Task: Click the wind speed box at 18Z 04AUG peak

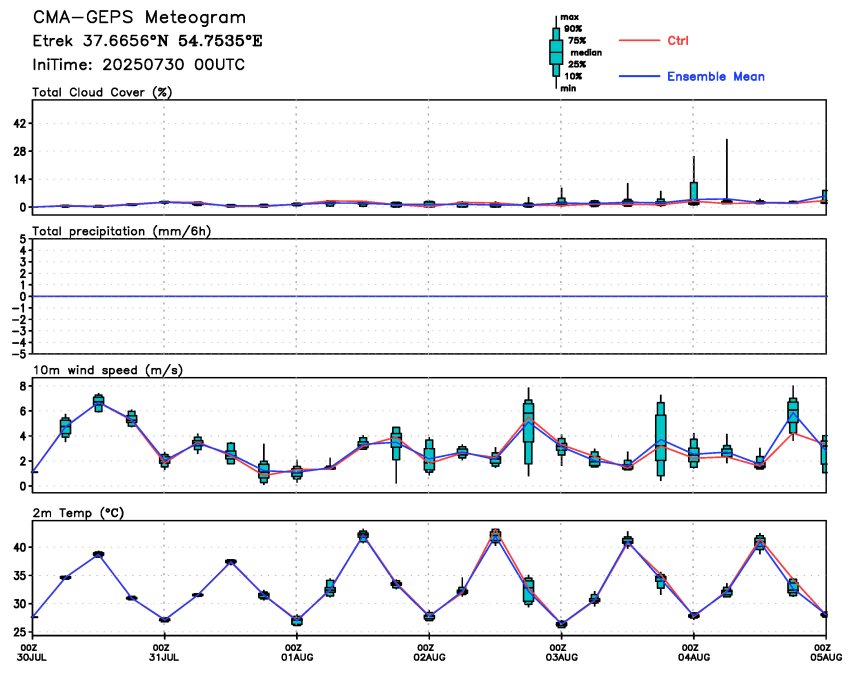Action: [793, 416]
